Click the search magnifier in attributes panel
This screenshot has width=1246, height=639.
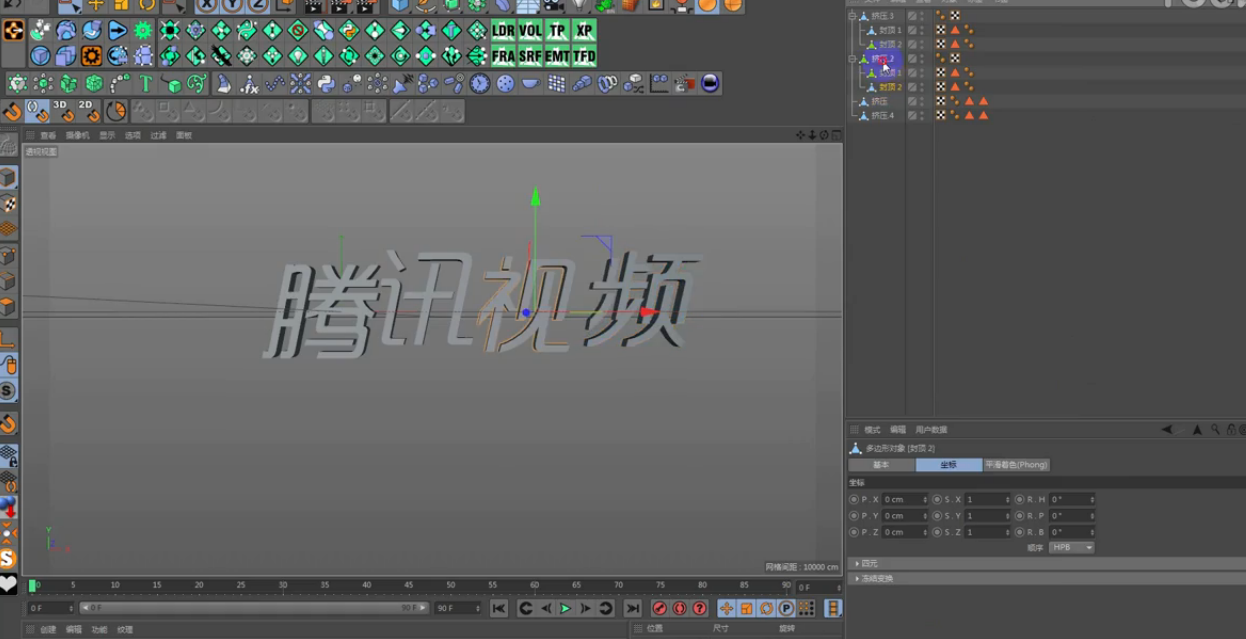[1215, 430]
